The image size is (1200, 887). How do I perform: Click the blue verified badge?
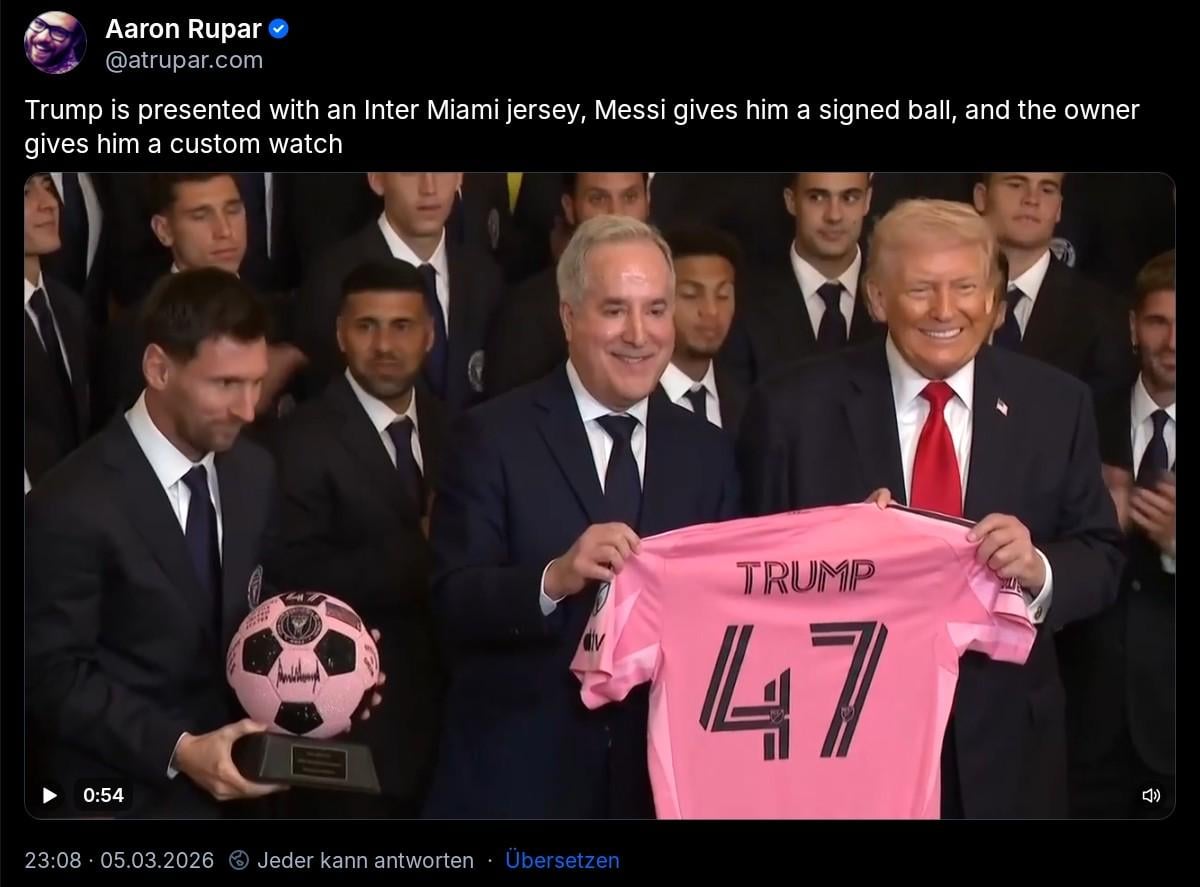click(x=279, y=30)
